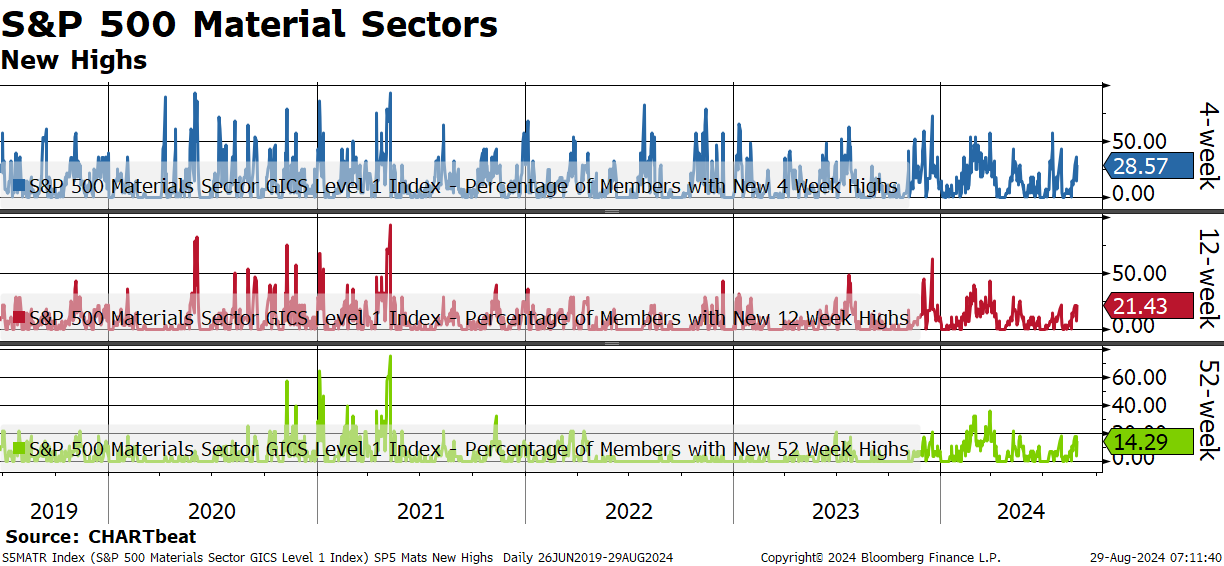The height and width of the screenshot is (566, 1224).
Task: Click the 29-Aug-2024 07:11:40 timestamp
Action: [x=1156, y=557]
